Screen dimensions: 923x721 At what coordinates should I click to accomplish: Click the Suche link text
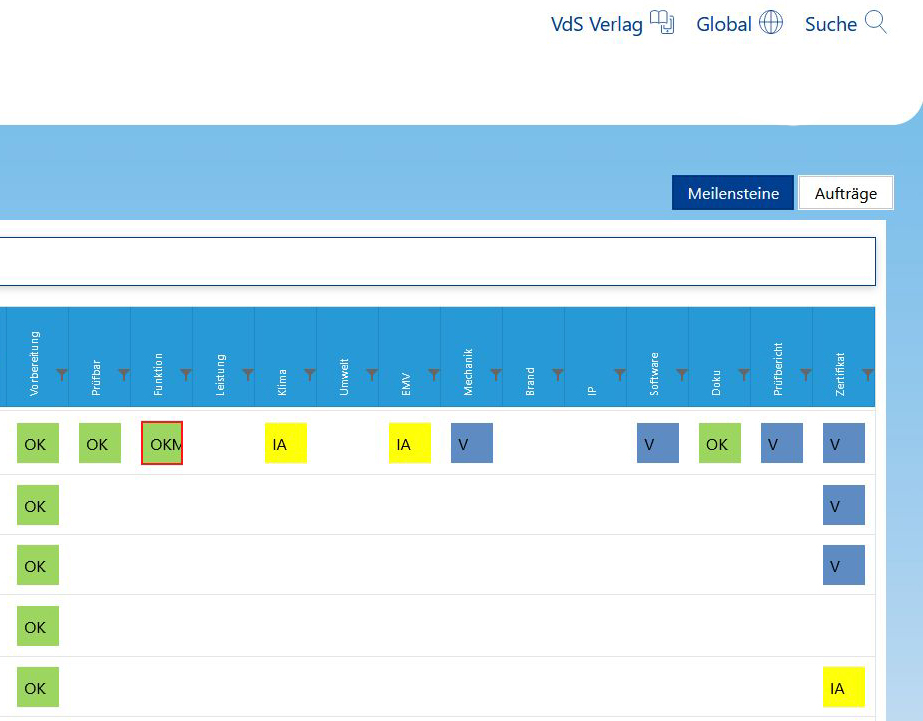pyautogui.click(x=830, y=24)
